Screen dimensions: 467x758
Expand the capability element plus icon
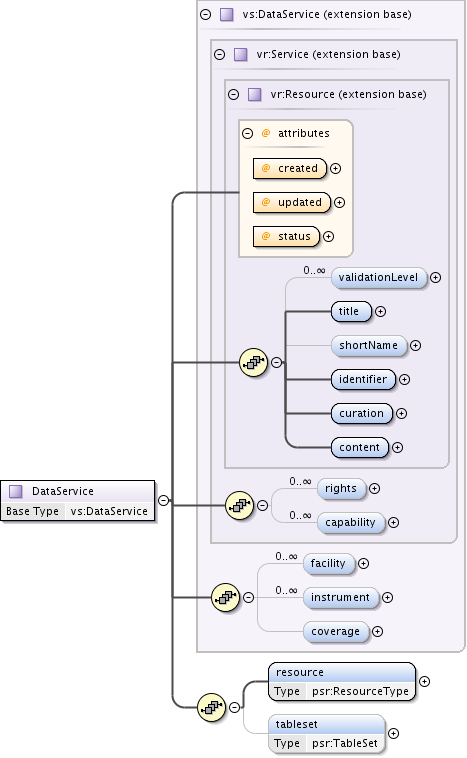(x=394, y=523)
